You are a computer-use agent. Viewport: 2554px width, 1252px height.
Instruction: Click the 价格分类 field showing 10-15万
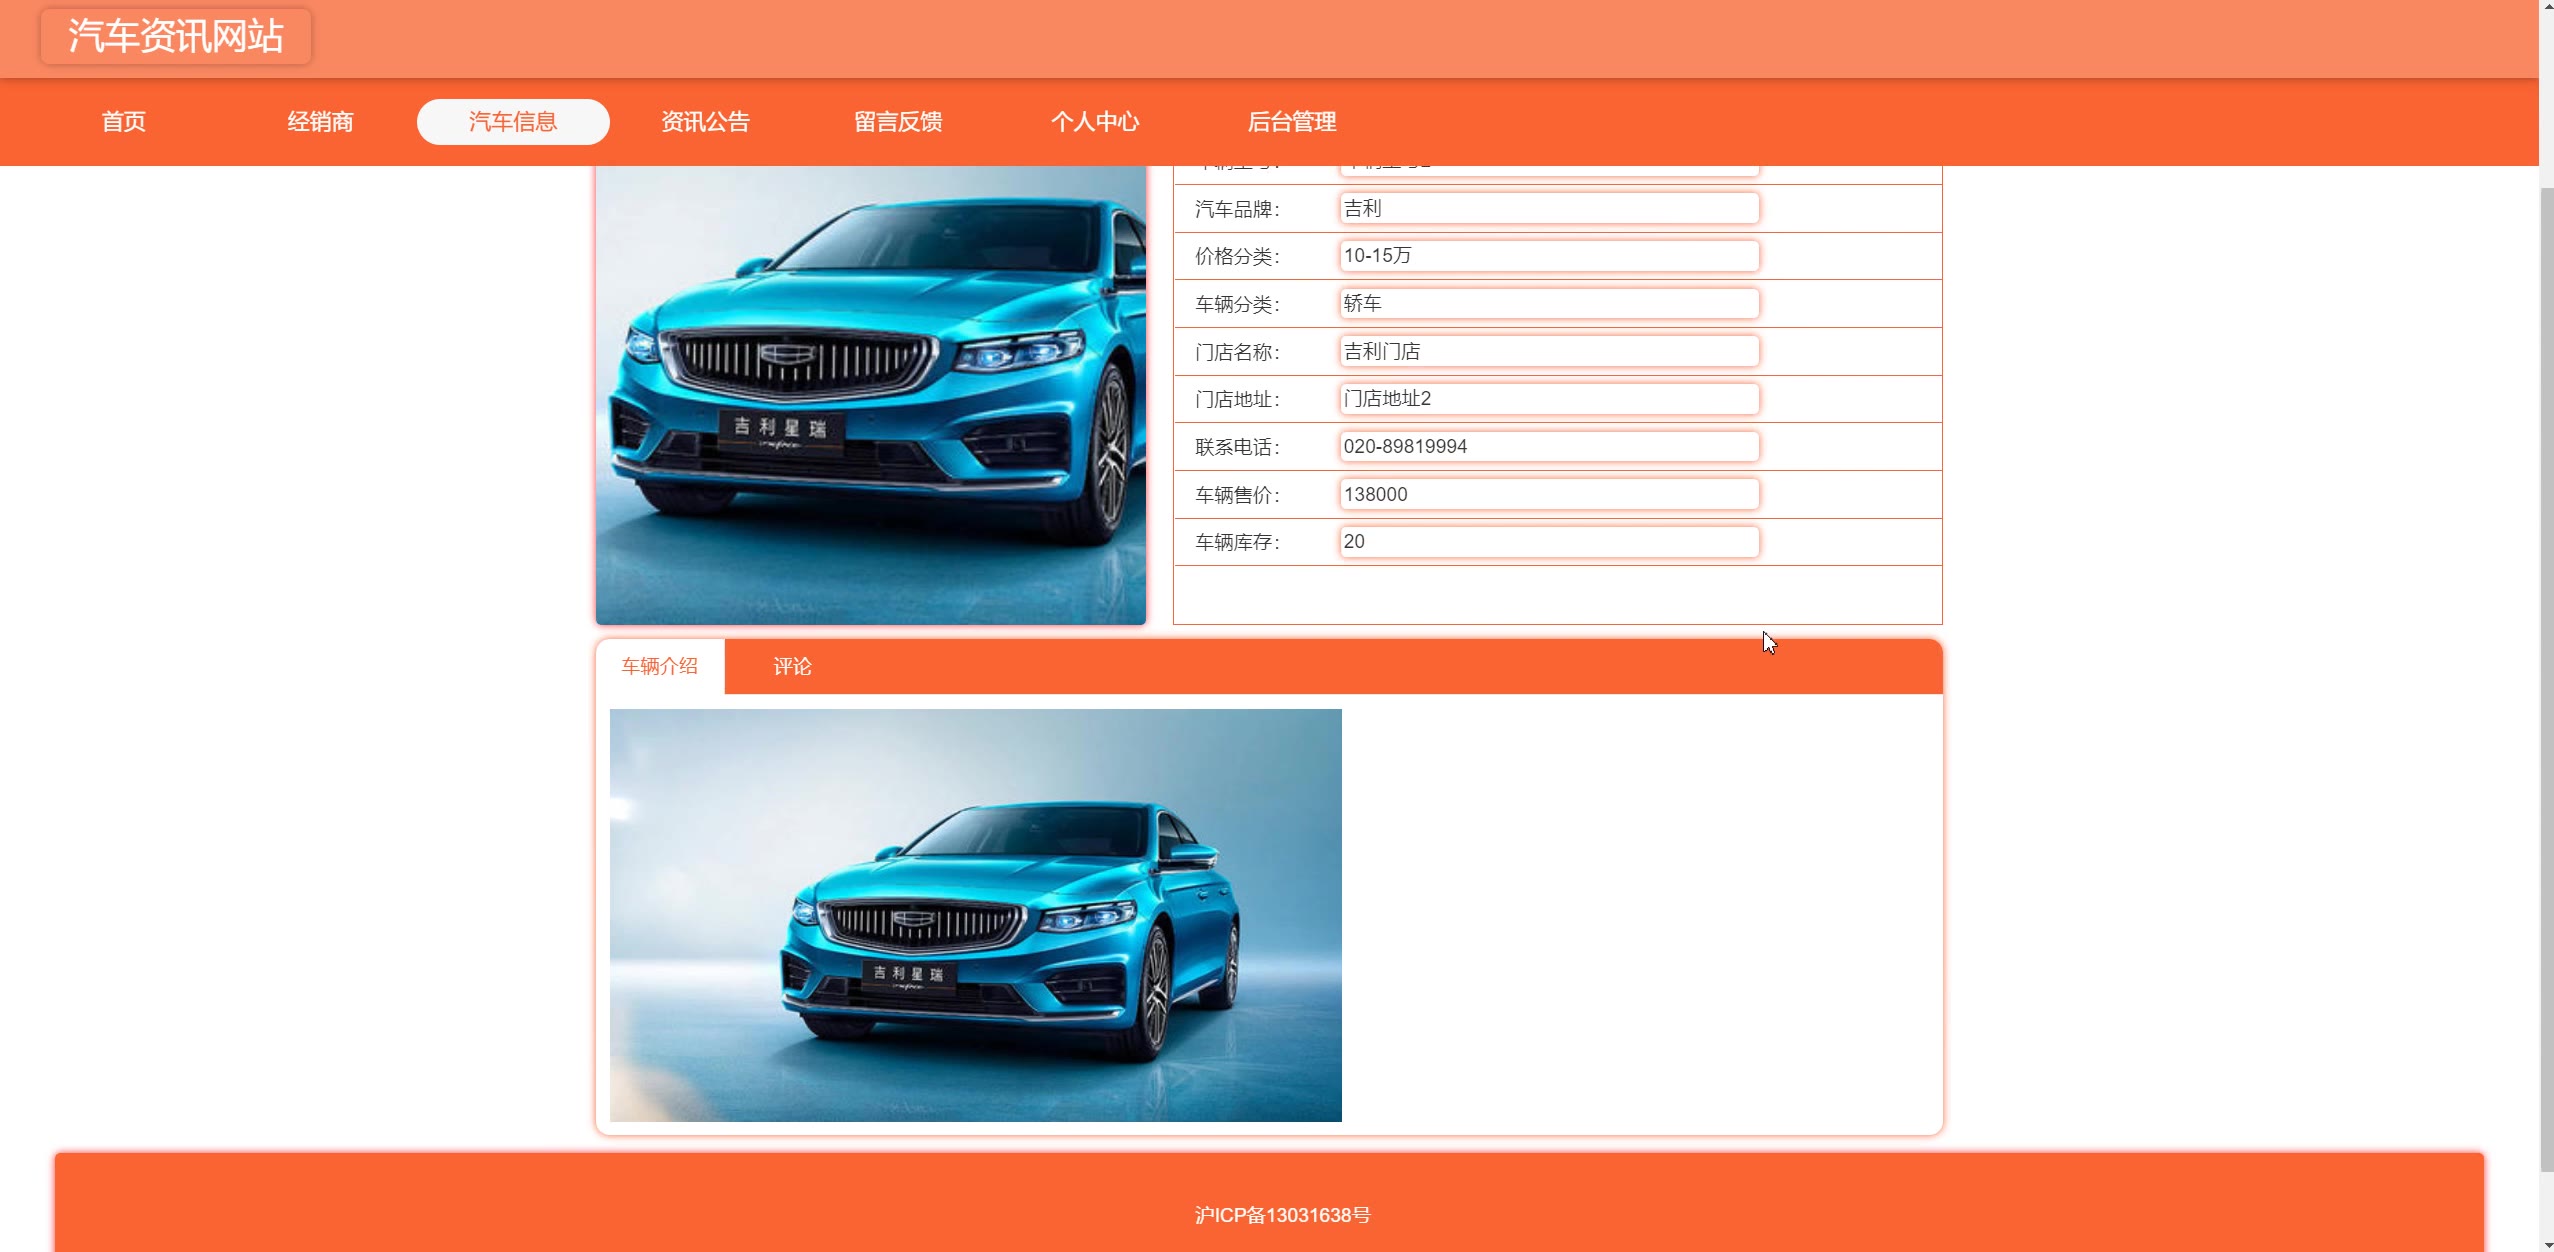1548,256
